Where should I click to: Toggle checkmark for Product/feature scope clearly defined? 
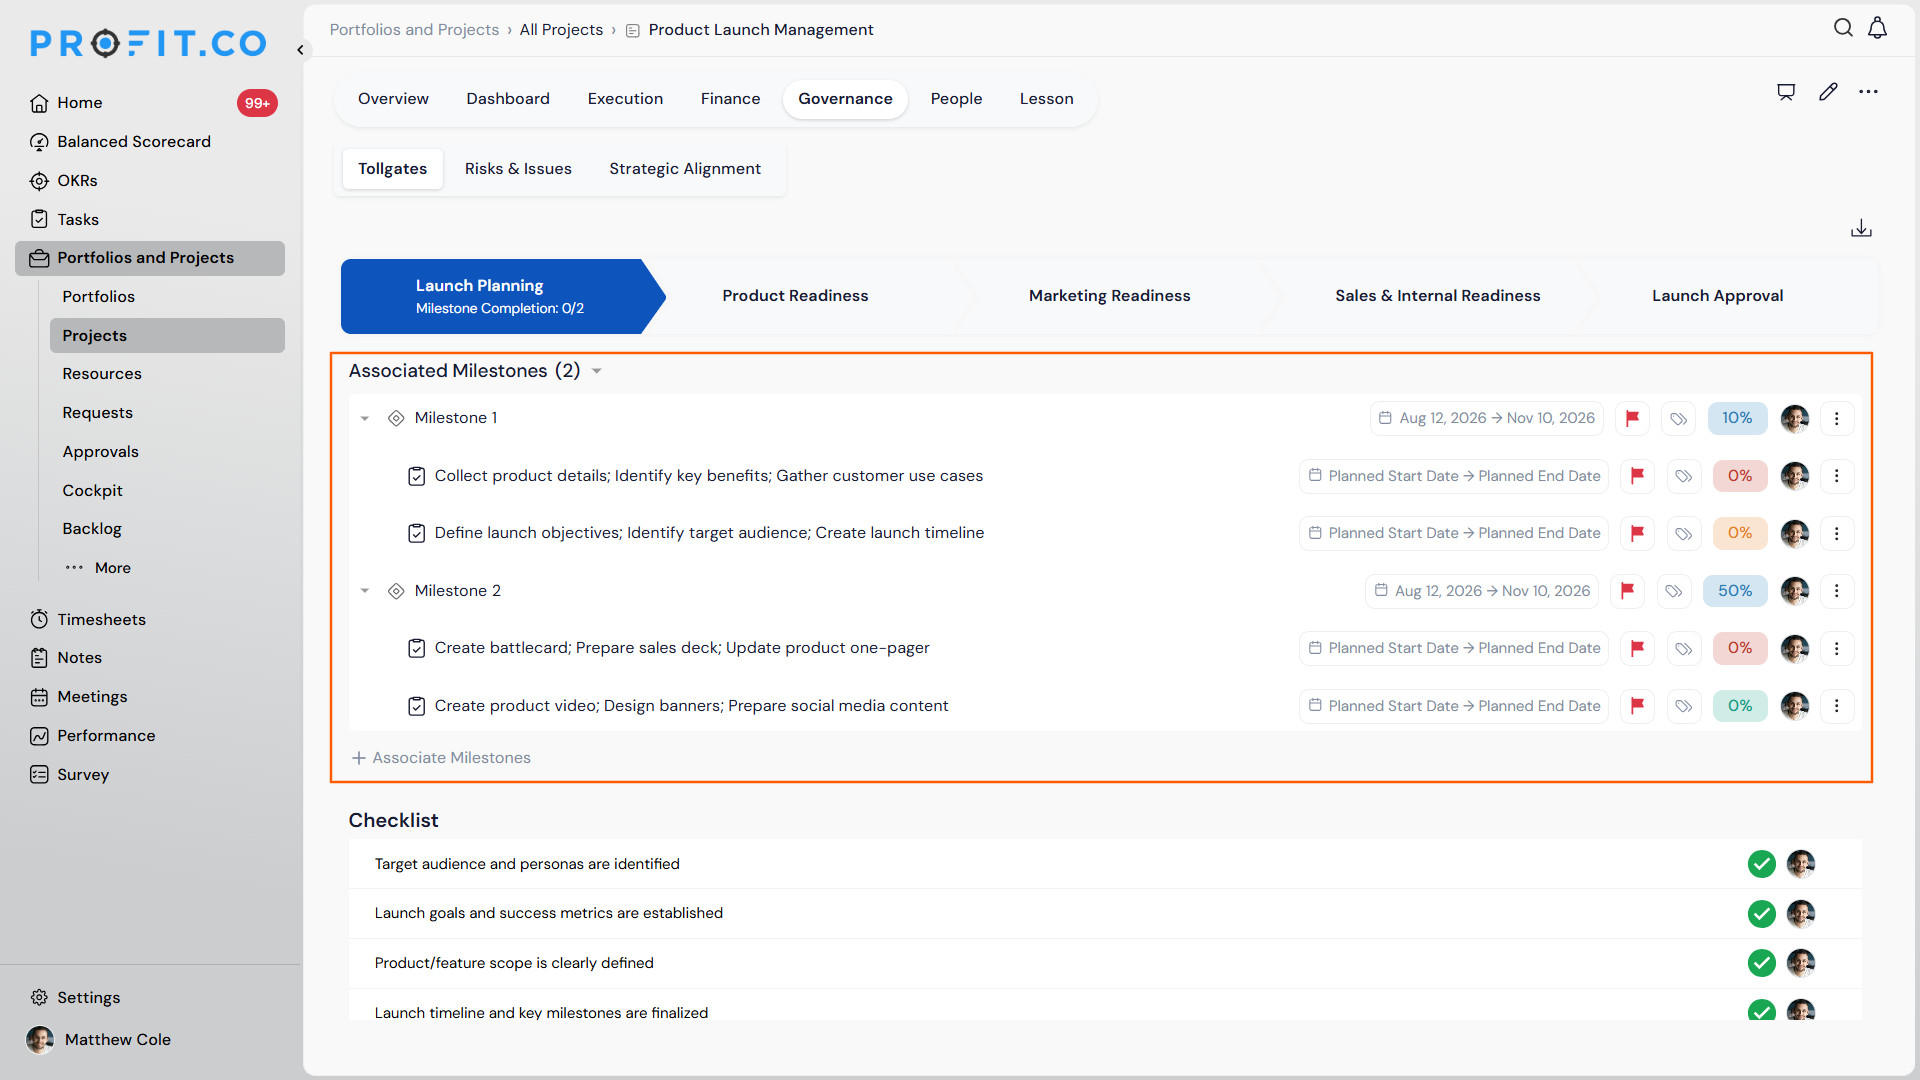(x=1761, y=963)
